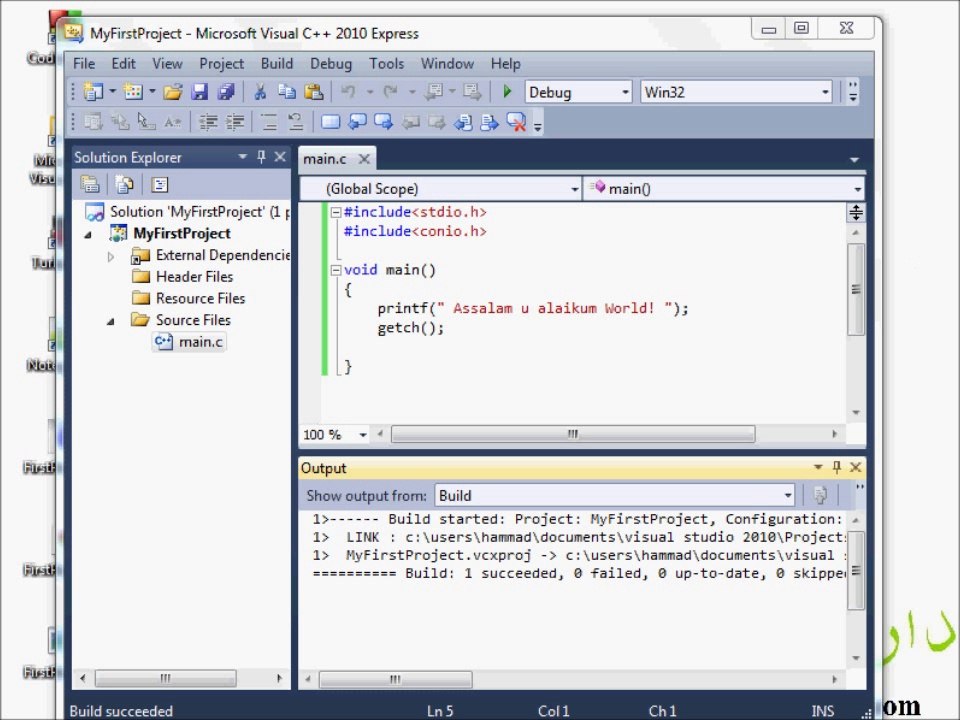
Task: Open the Project menu
Action: (221, 64)
